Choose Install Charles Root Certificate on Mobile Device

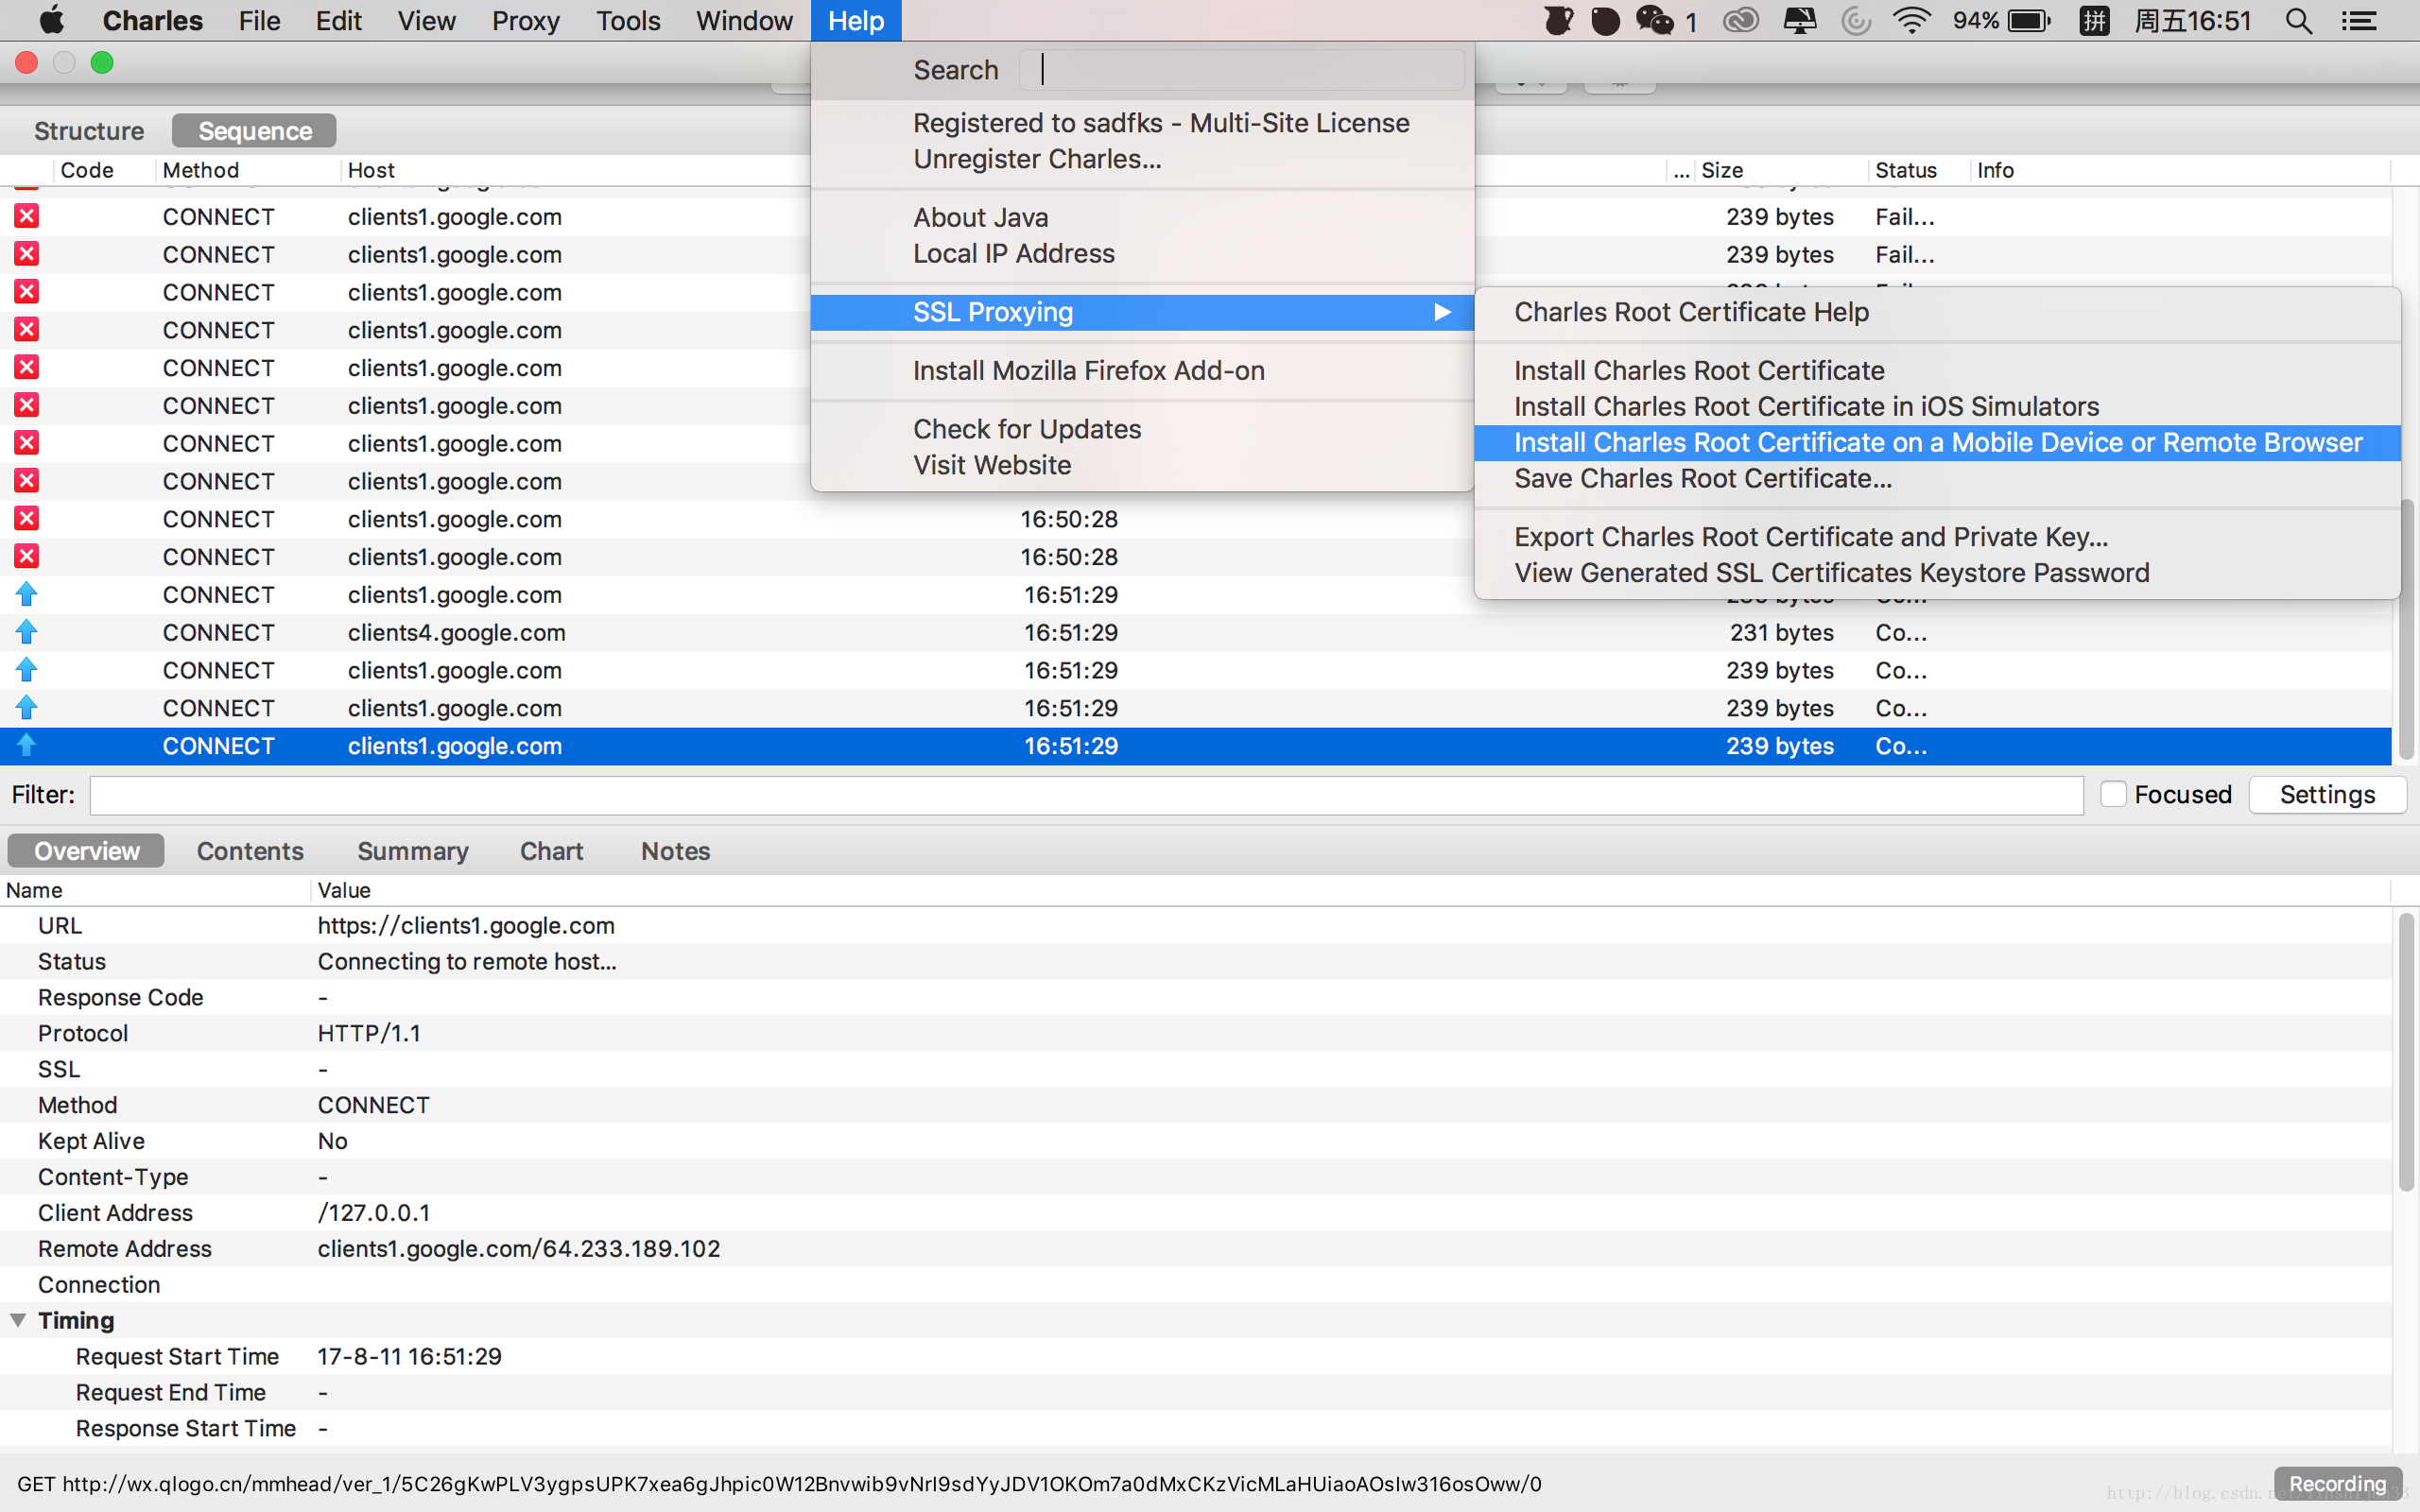pos(1937,442)
